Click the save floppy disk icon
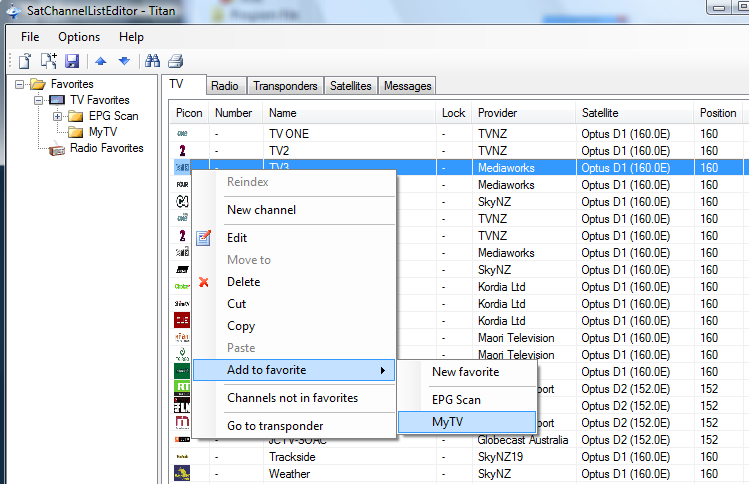Screen dimensions: 749x484 (x=71, y=61)
